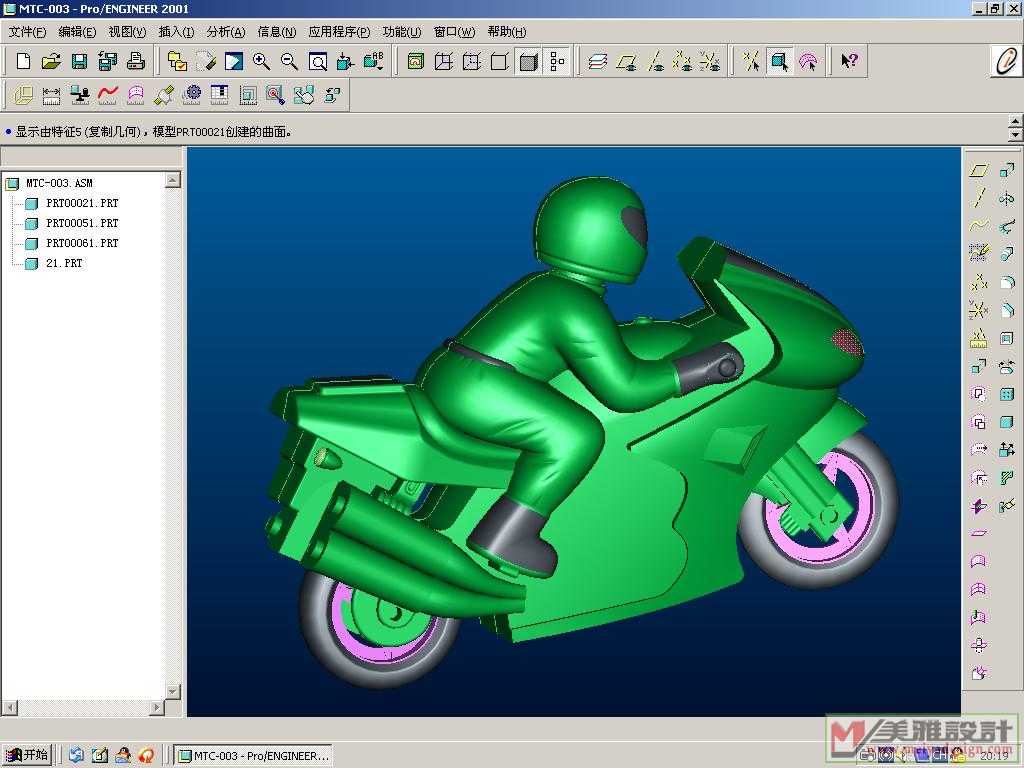Toggle the geometry selection filter cube icon
This screenshot has width=1024, height=768.
tap(780, 61)
